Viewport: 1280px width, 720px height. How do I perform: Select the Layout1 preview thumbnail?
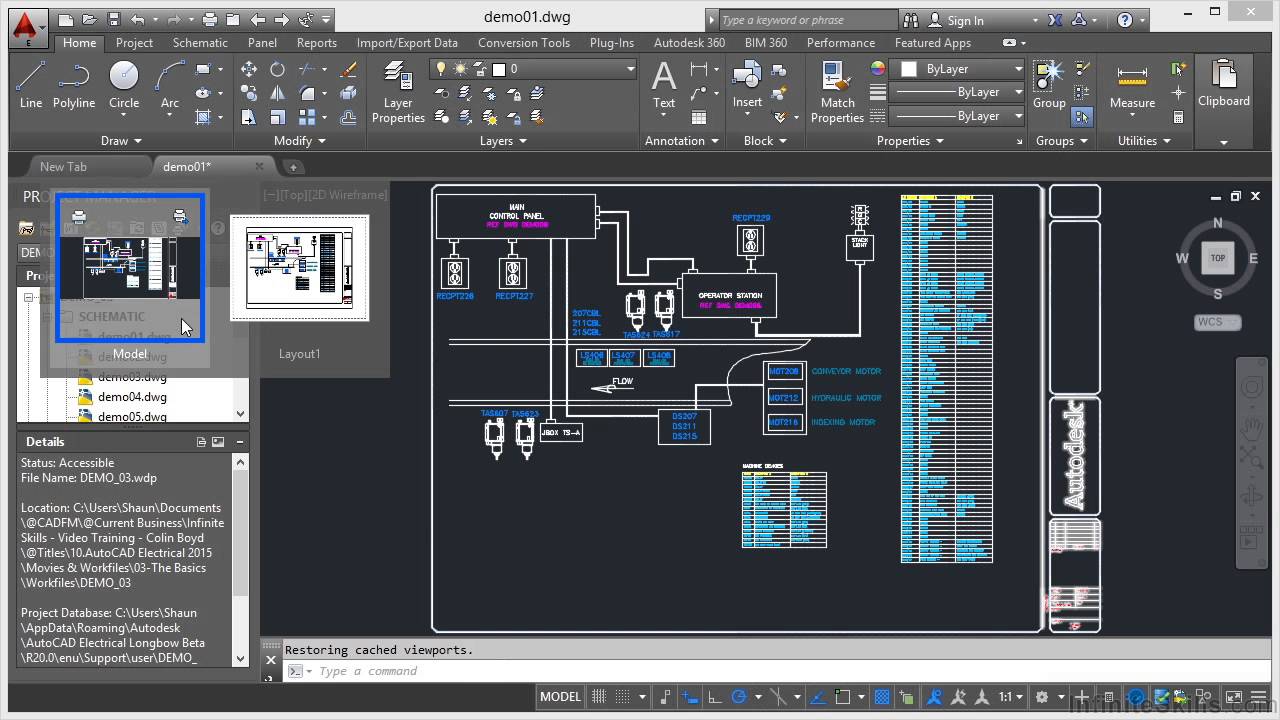(300, 267)
